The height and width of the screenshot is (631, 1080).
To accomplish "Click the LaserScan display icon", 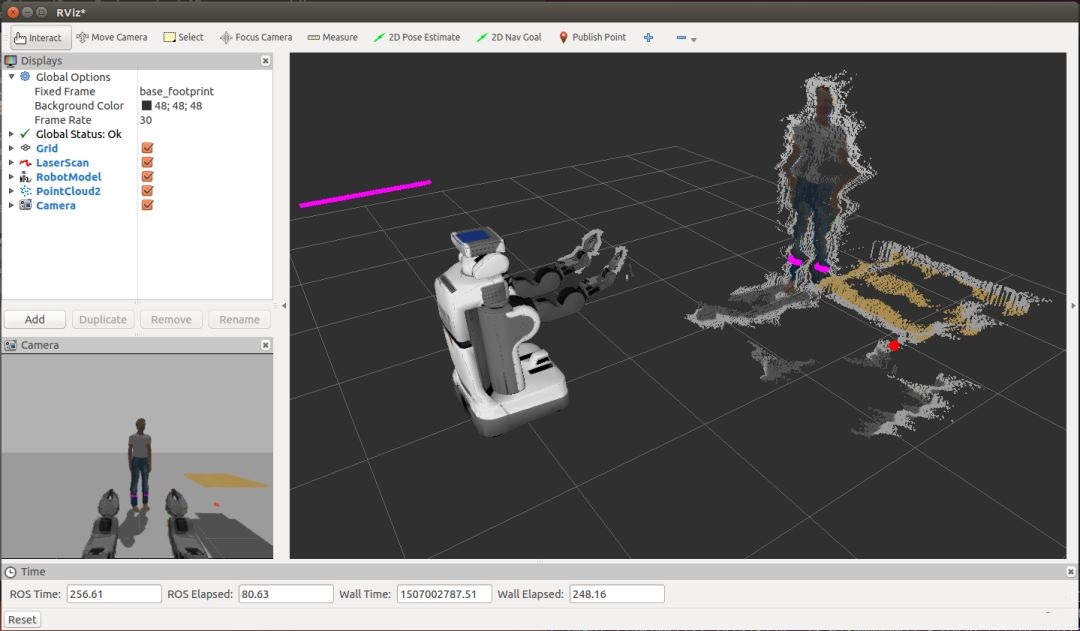I will click(25, 163).
